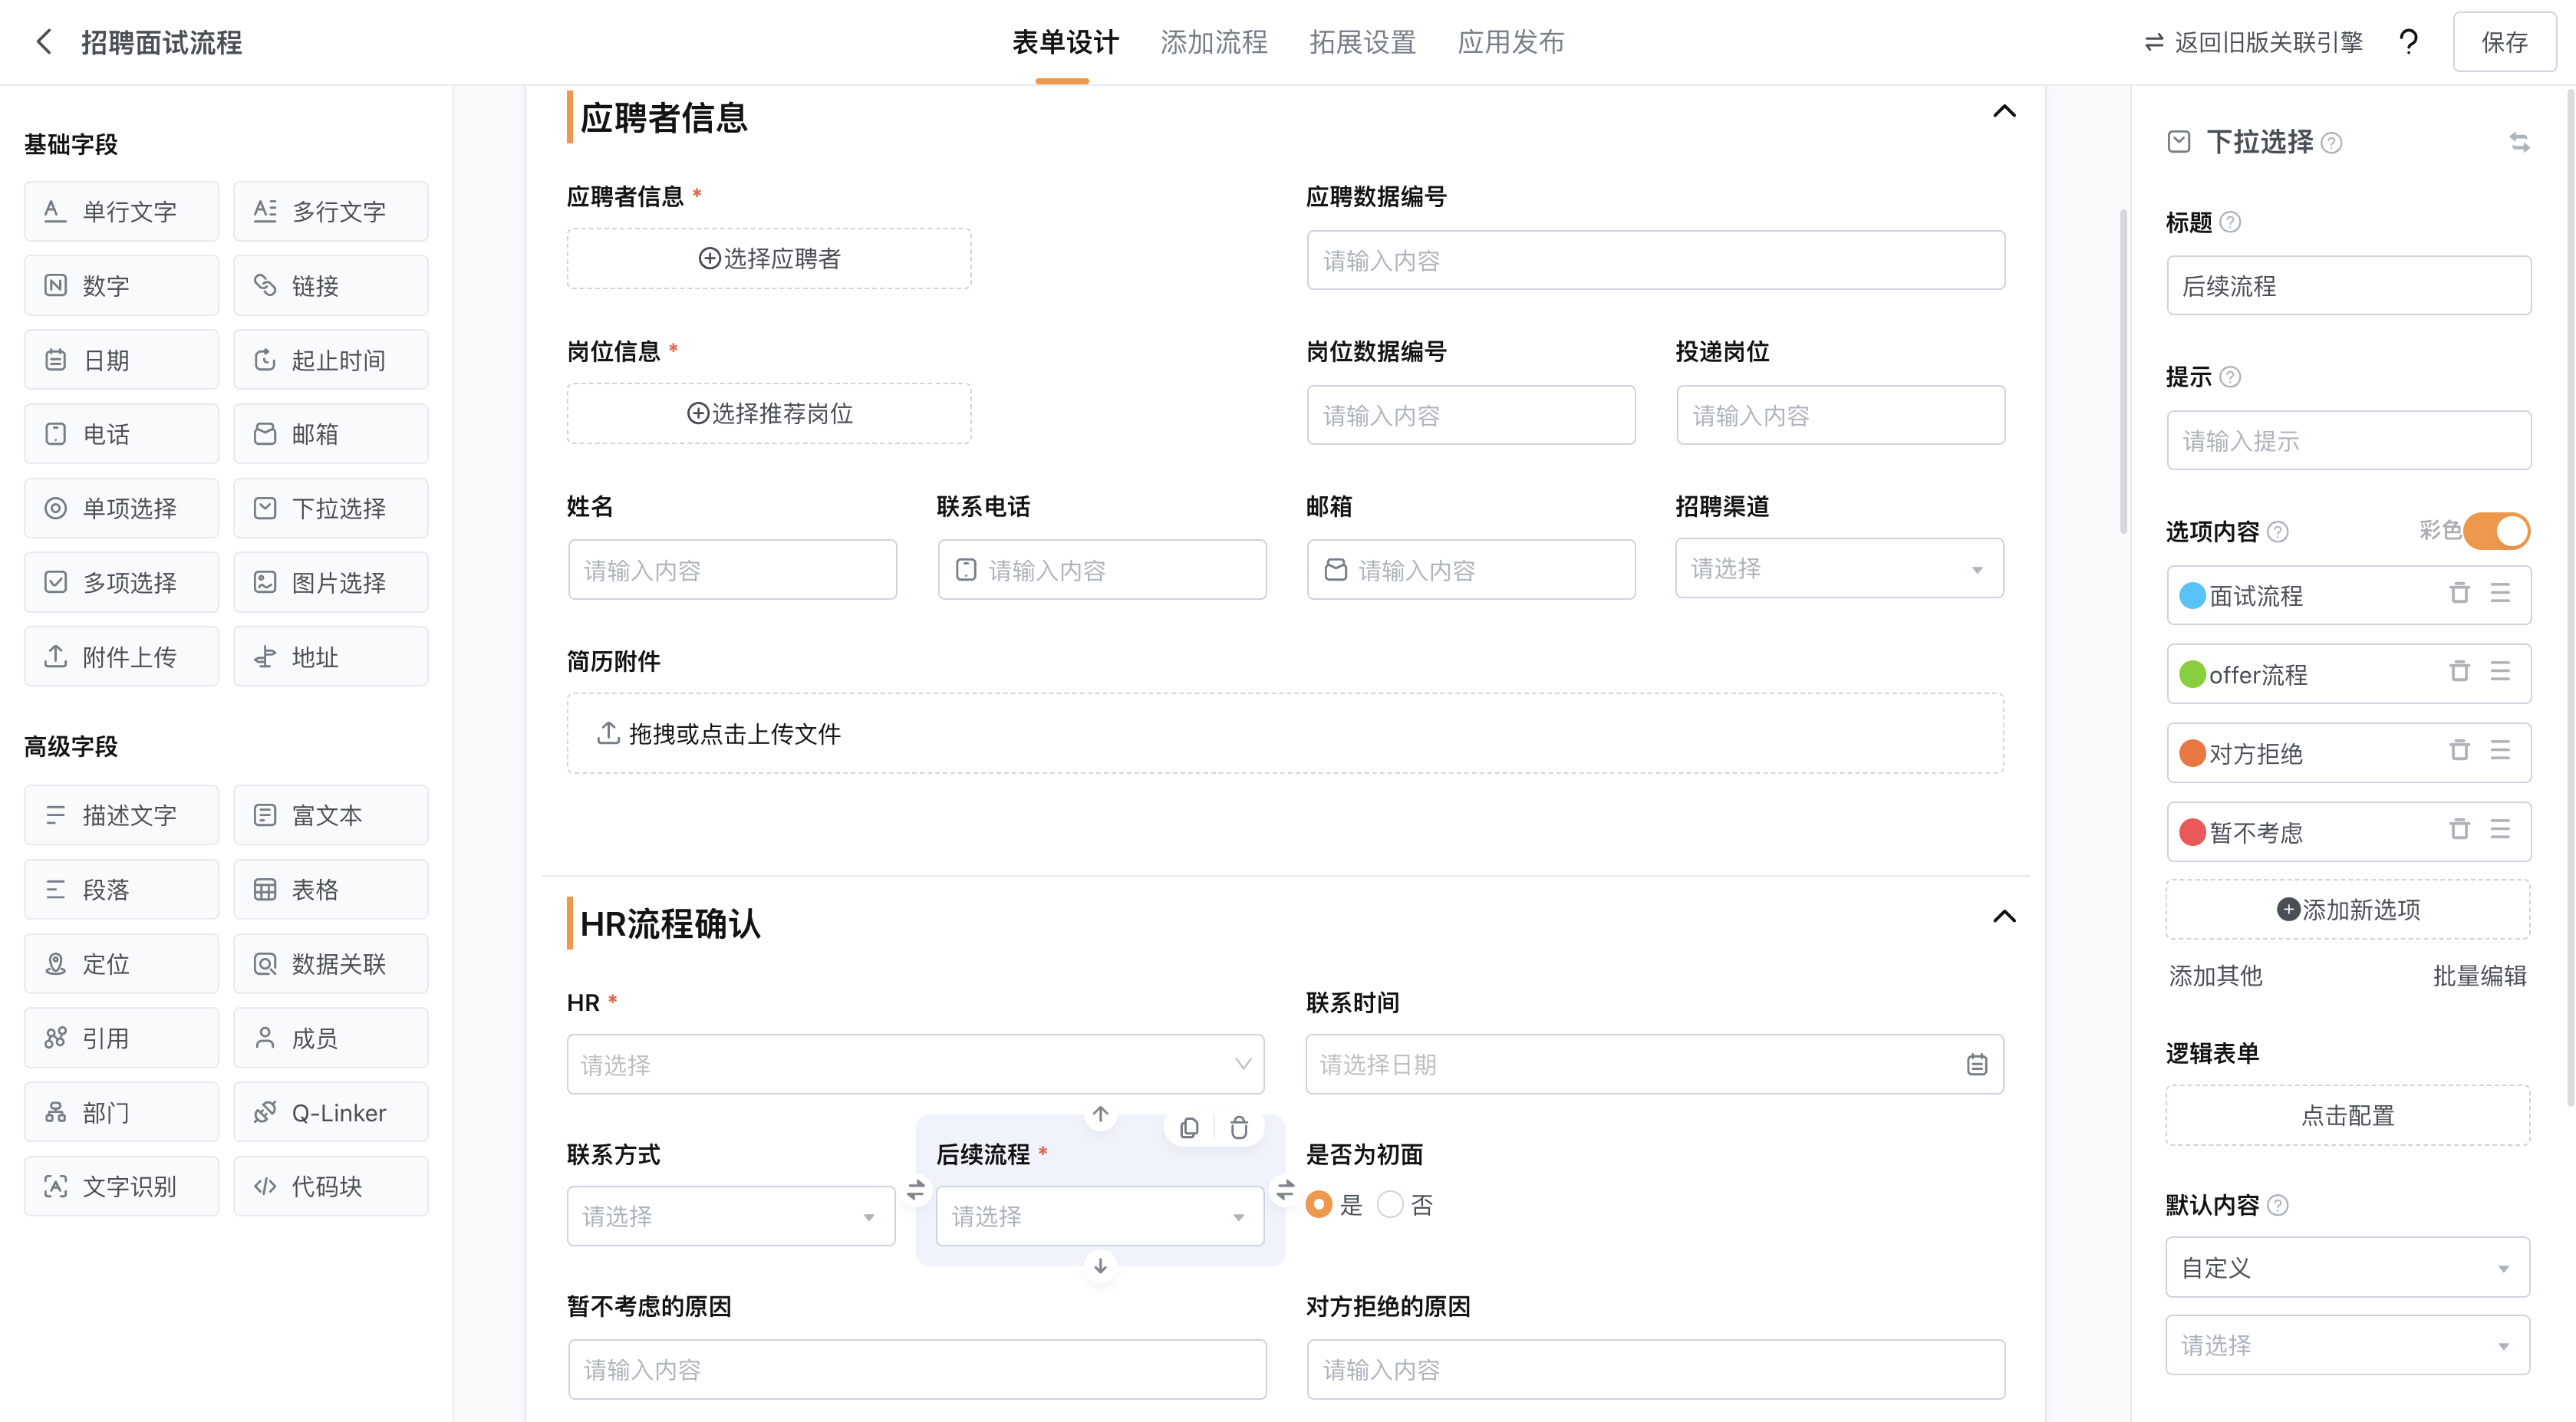Add a 单行文字 field from palette
This screenshot has width=2576, height=1422.
[x=121, y=211]
